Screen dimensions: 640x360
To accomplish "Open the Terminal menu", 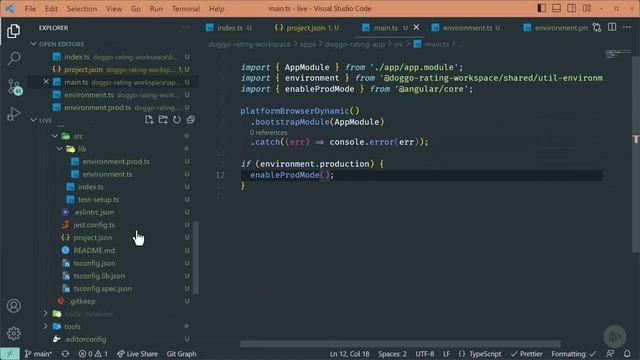I will point(186,9).
